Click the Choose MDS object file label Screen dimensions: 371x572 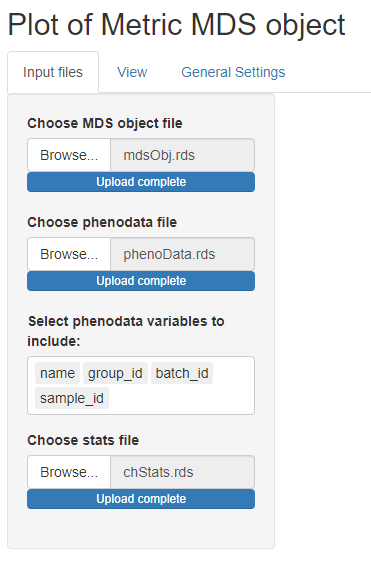click(105, 123)
